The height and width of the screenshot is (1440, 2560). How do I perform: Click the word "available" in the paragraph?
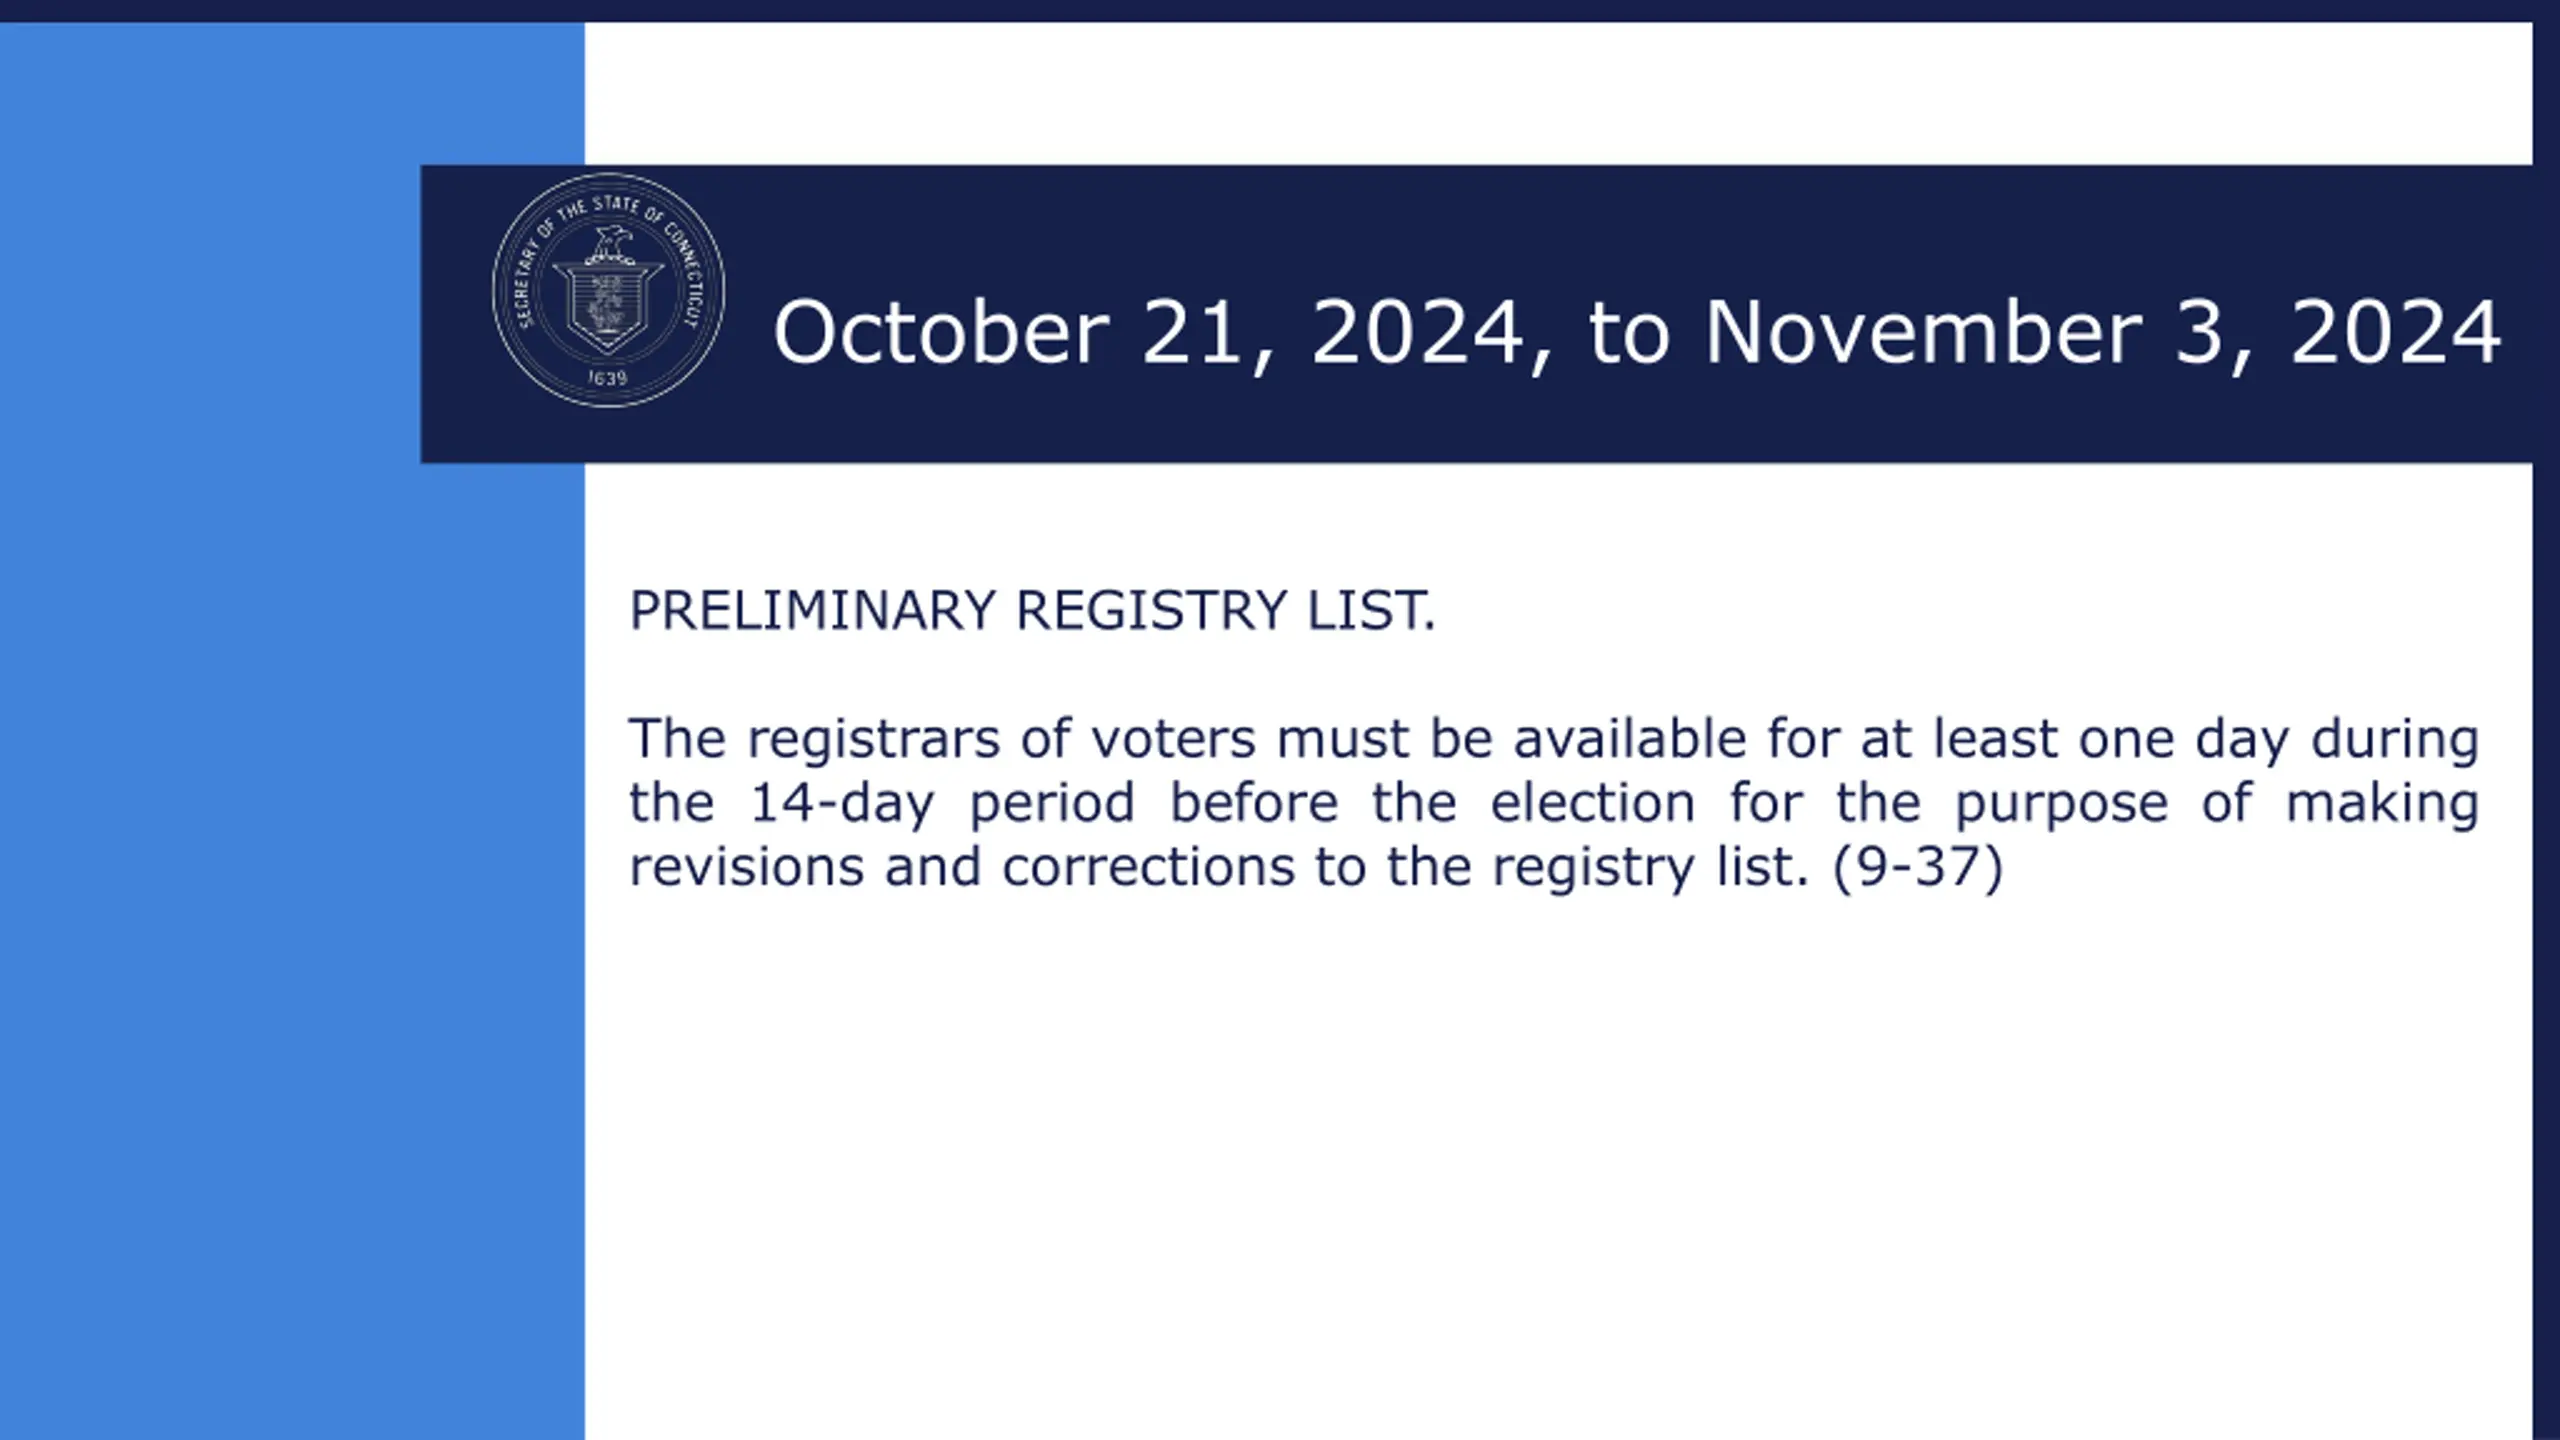click(x=1629, y=739)
